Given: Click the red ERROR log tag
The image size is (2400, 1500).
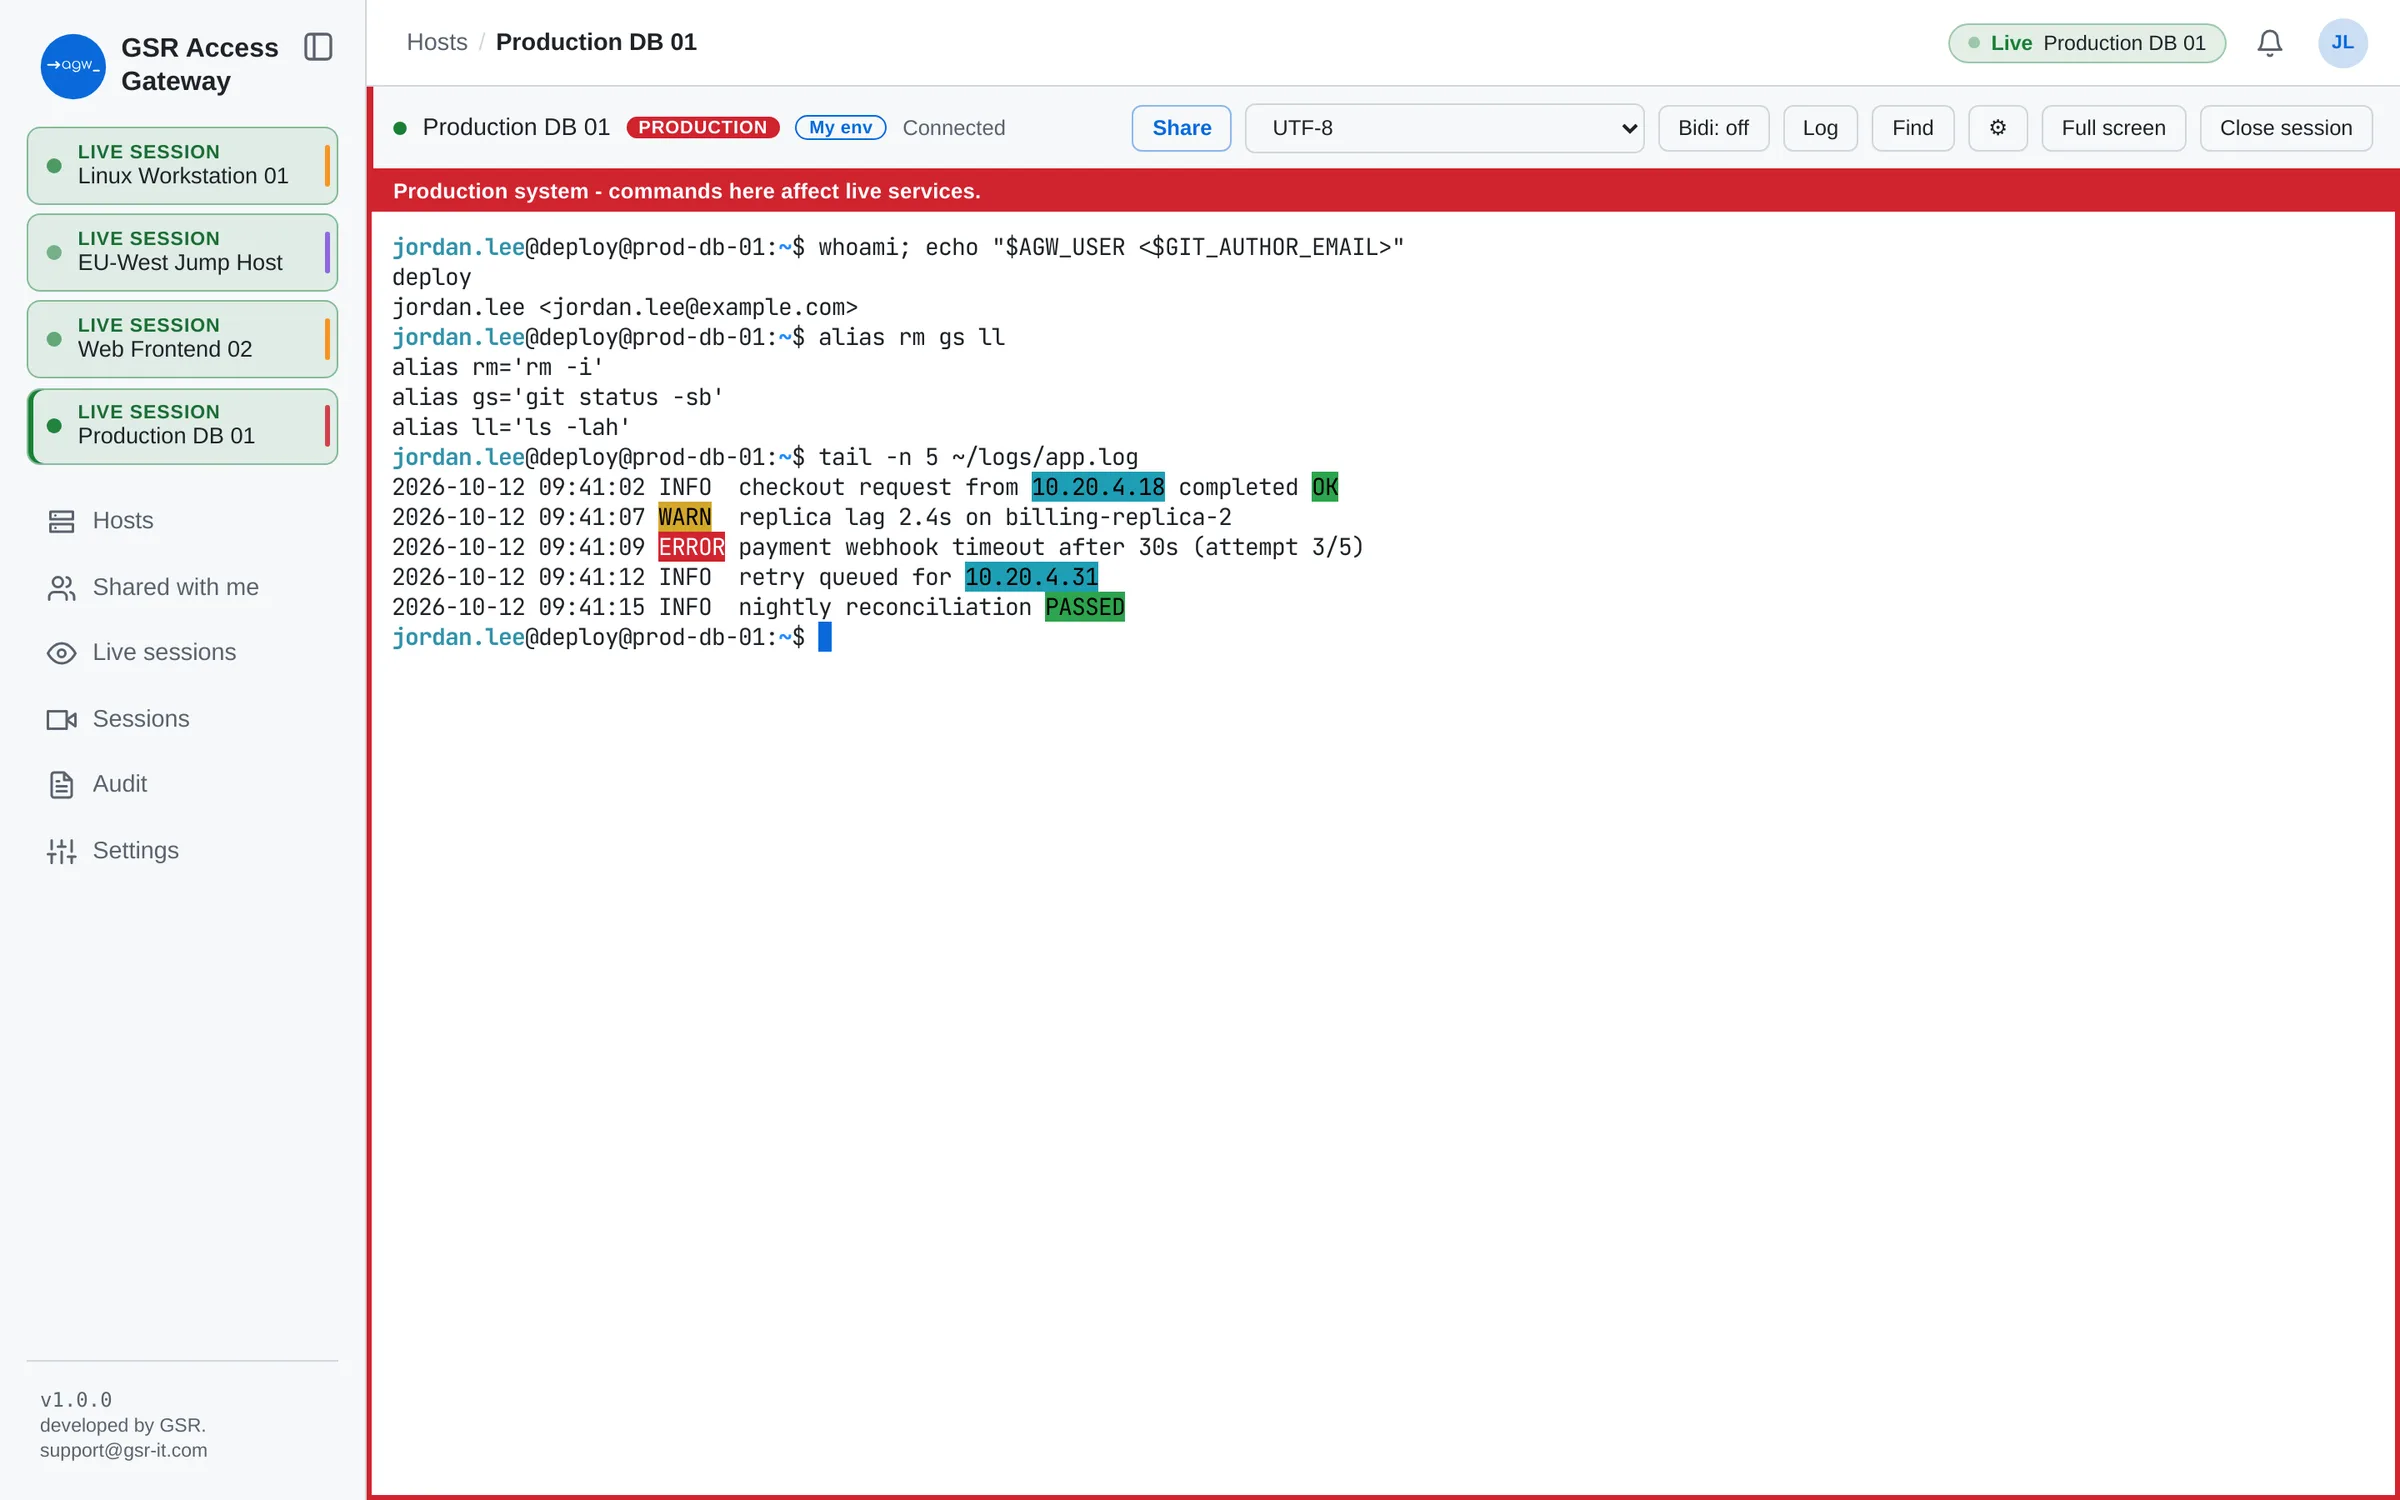Looking at the screenshot, I should tap(691, 547).
